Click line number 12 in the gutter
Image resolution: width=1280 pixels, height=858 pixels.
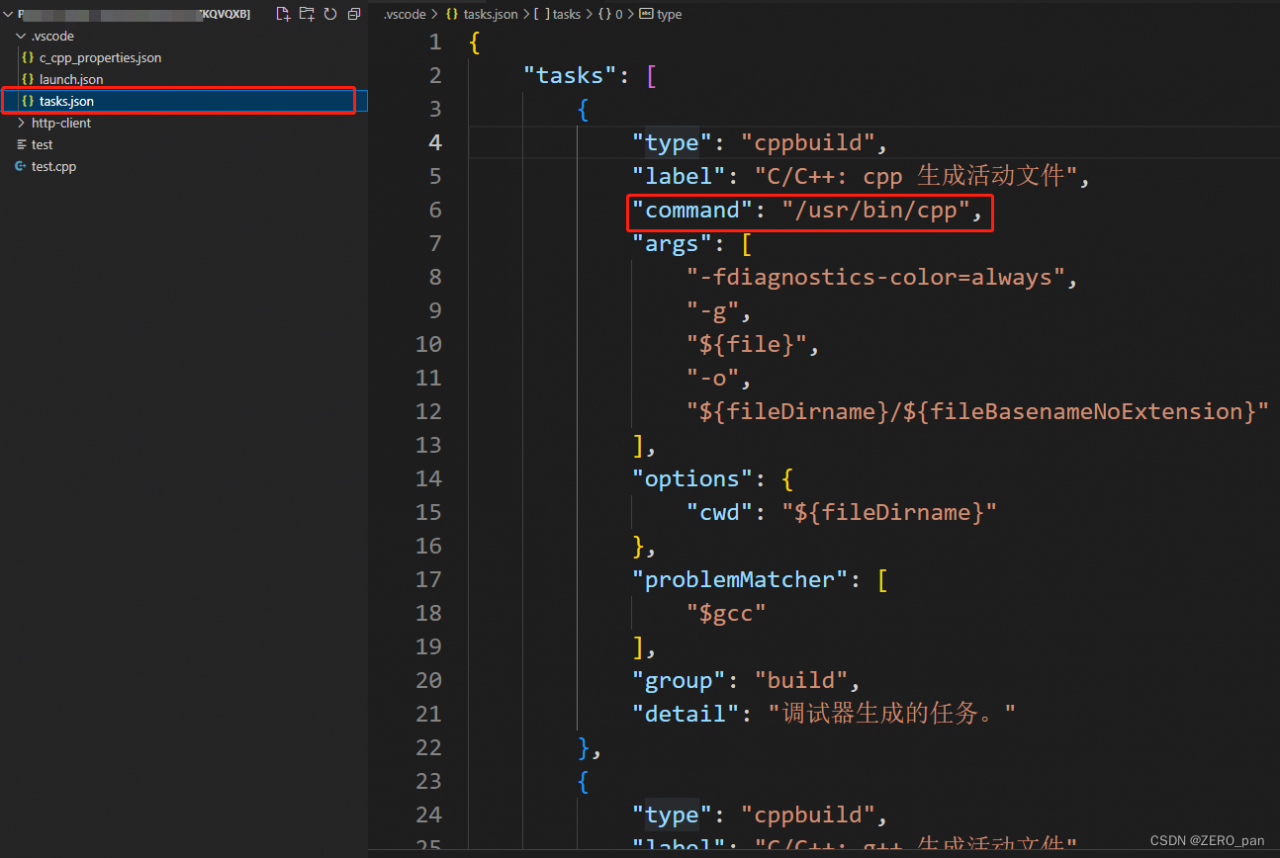click(428, 412)
